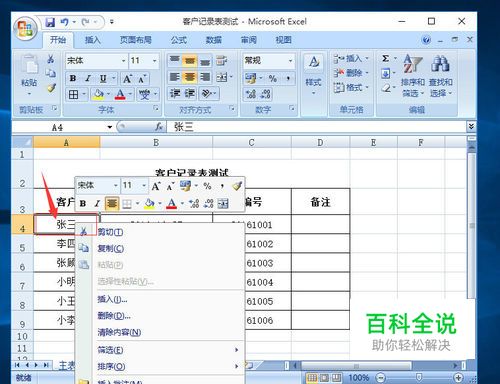This screenshot has width=500, height=384.
Task: Increase decimal places in ribbon number group
Action: click(251, 94)
